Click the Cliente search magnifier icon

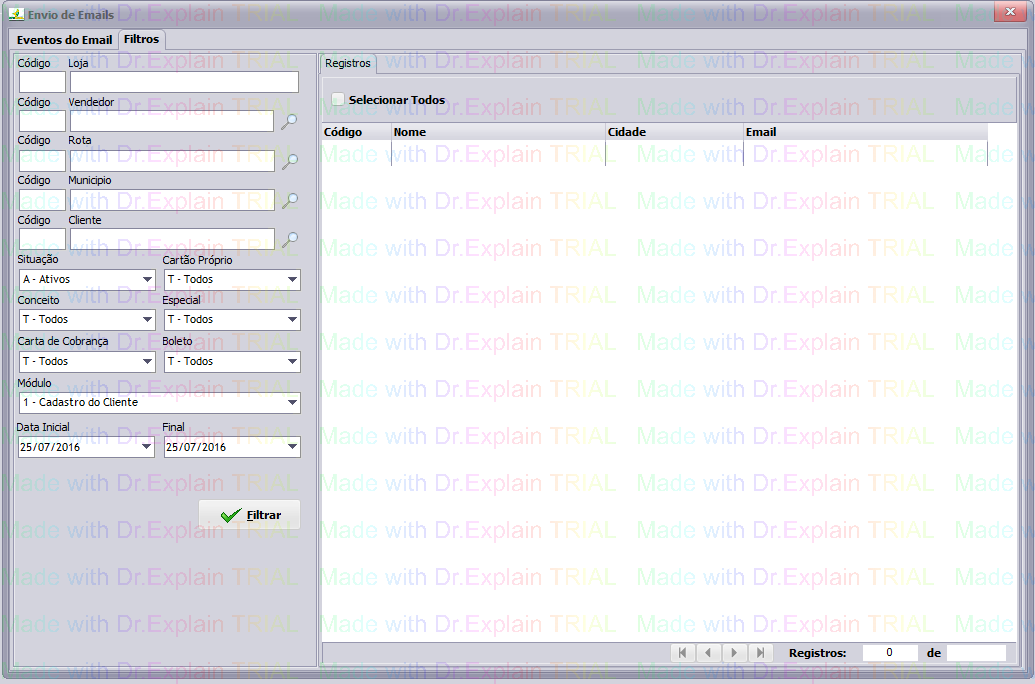(289, 240)
